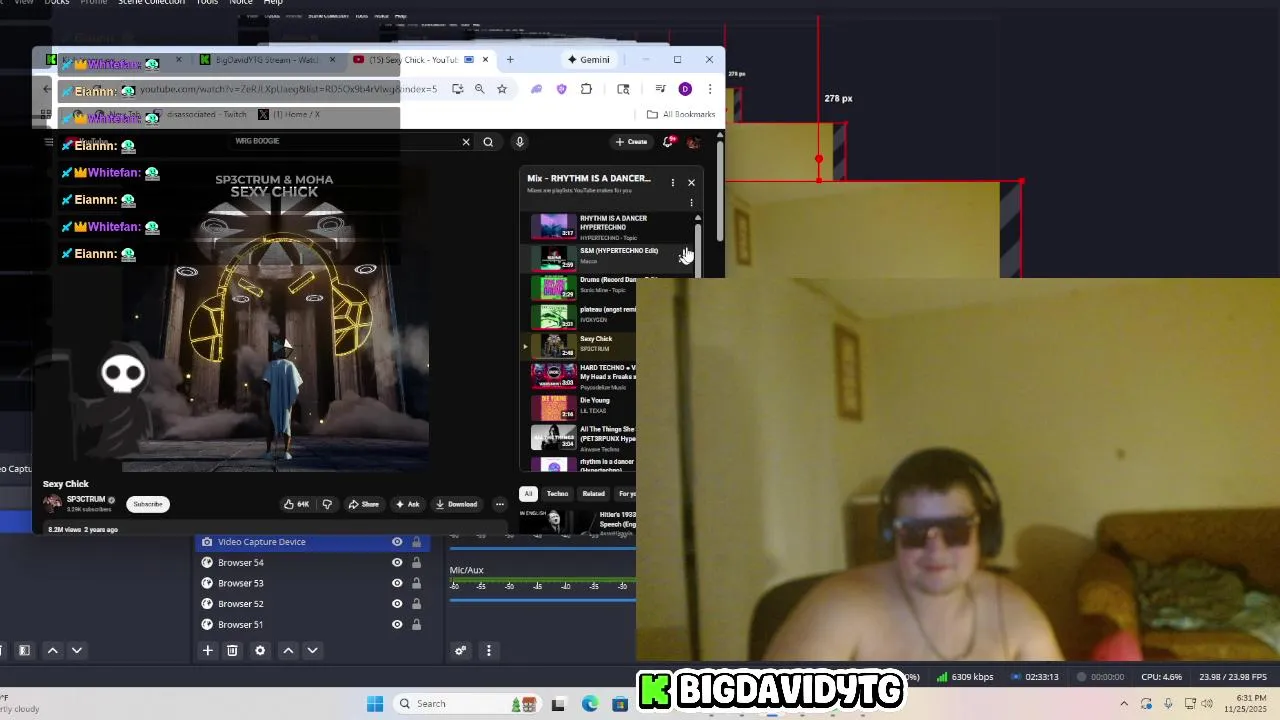
Task: Select the Related filter chip
Action: click(594, 494)
